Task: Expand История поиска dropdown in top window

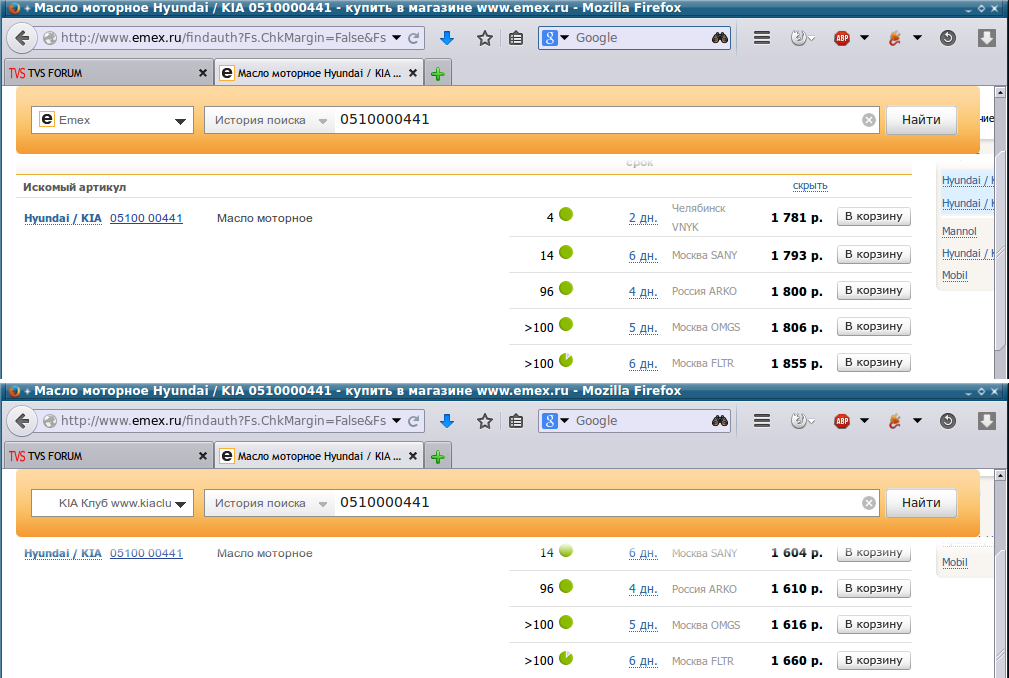Action: click(x=270, y=120)
